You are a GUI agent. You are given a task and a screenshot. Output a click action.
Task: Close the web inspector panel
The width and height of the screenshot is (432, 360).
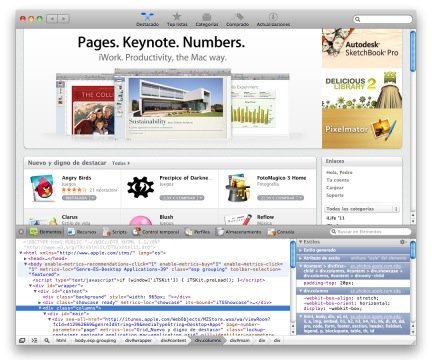21,232
